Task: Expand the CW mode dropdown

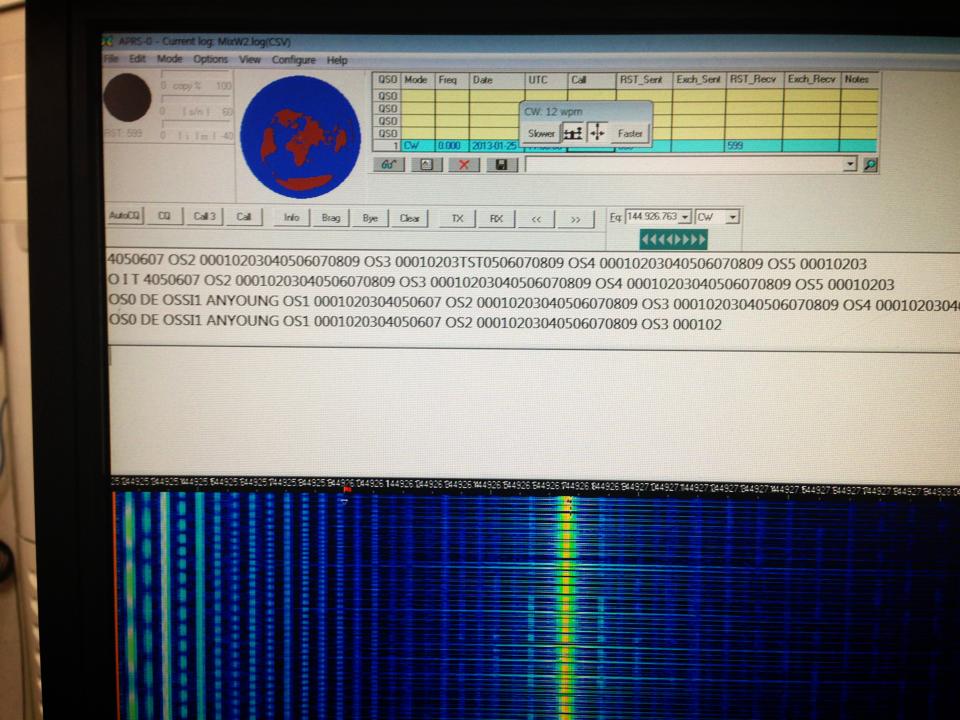Action: [733, 217]
